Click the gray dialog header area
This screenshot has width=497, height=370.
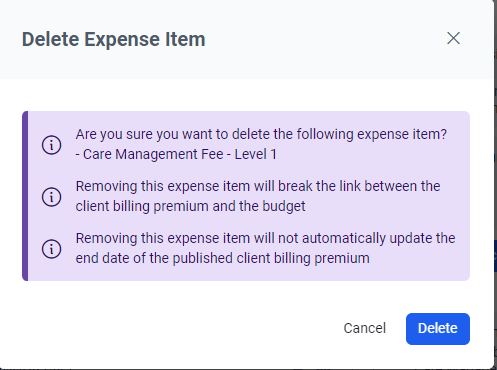247,39
